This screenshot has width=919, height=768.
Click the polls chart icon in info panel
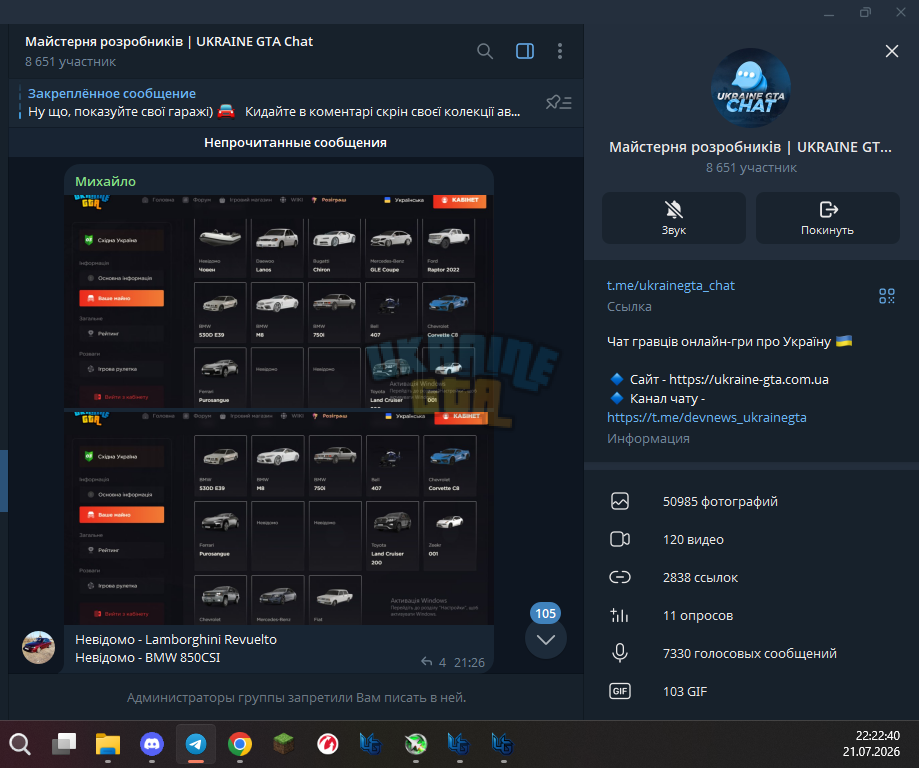(x=620, y=616)
